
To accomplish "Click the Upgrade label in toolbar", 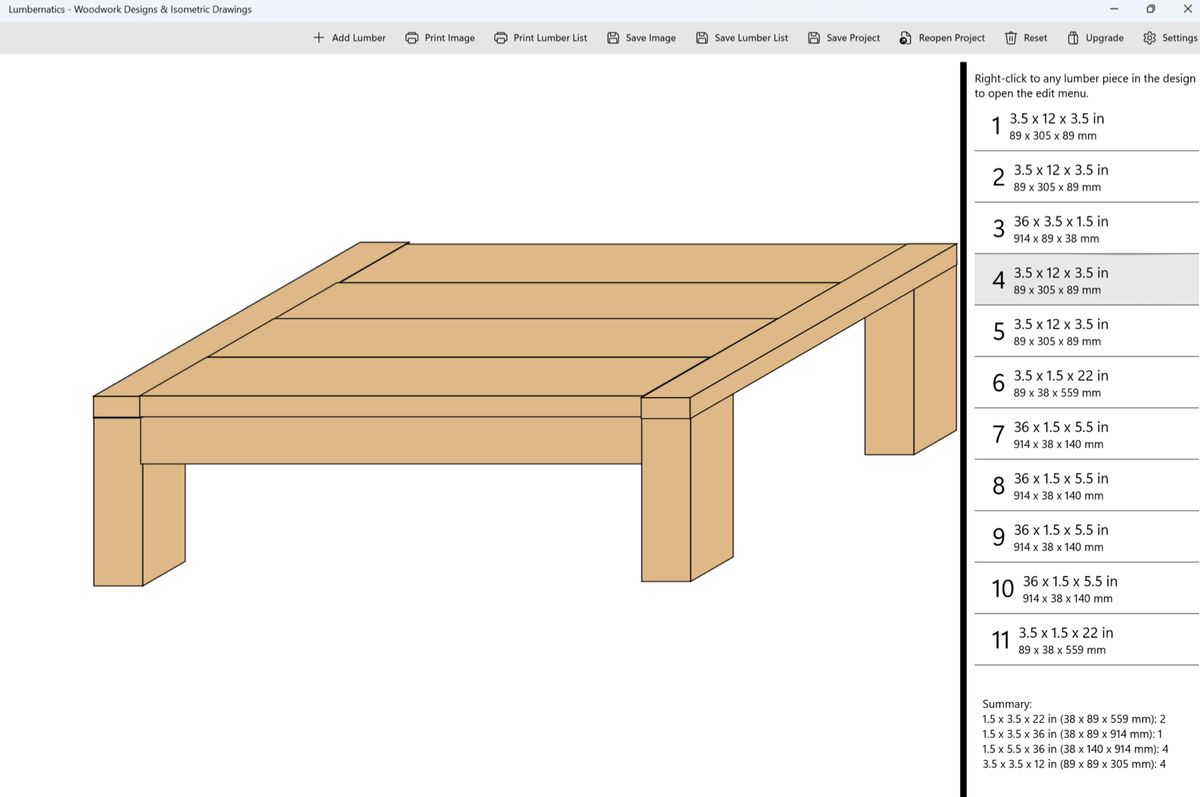I will click(x=1105, y=38).
